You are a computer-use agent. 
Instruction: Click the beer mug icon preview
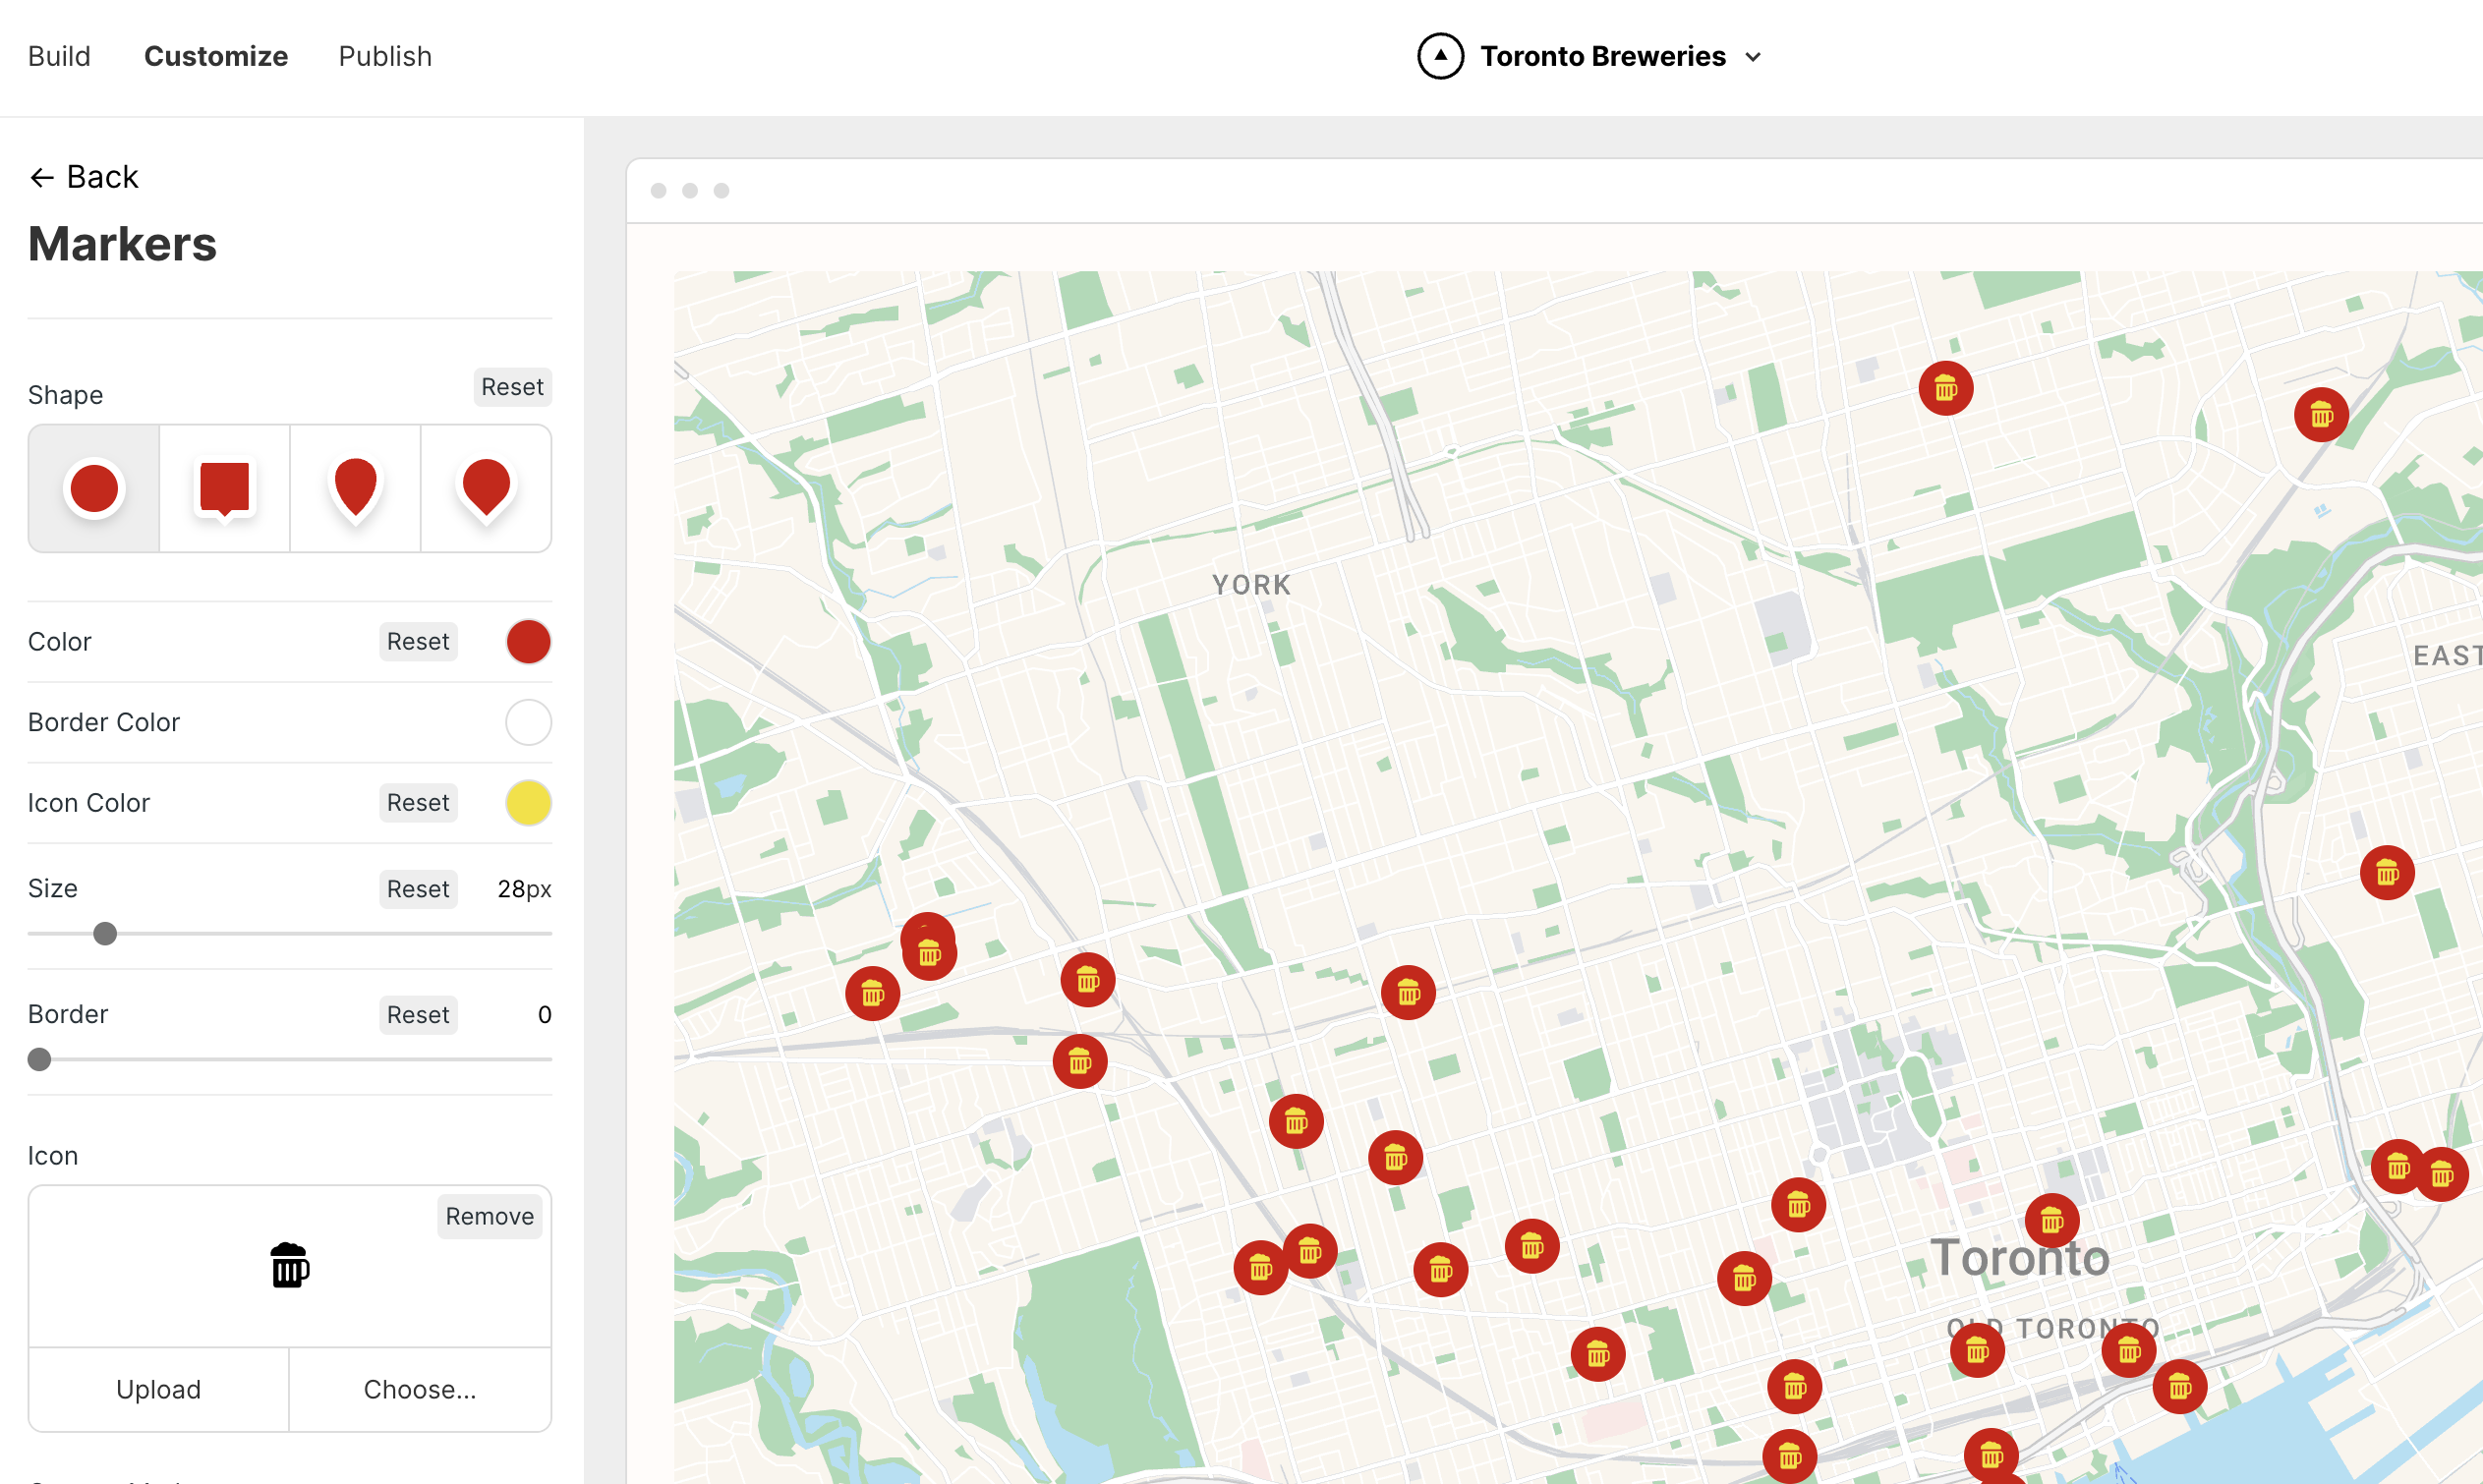pos(290,1266)
